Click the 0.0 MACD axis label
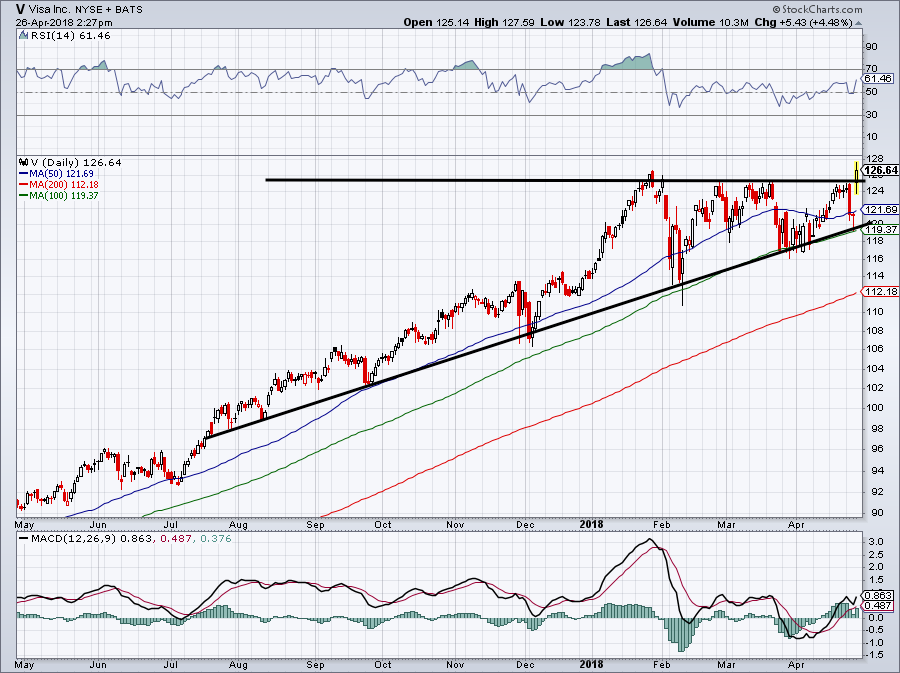 click(875, 617)
